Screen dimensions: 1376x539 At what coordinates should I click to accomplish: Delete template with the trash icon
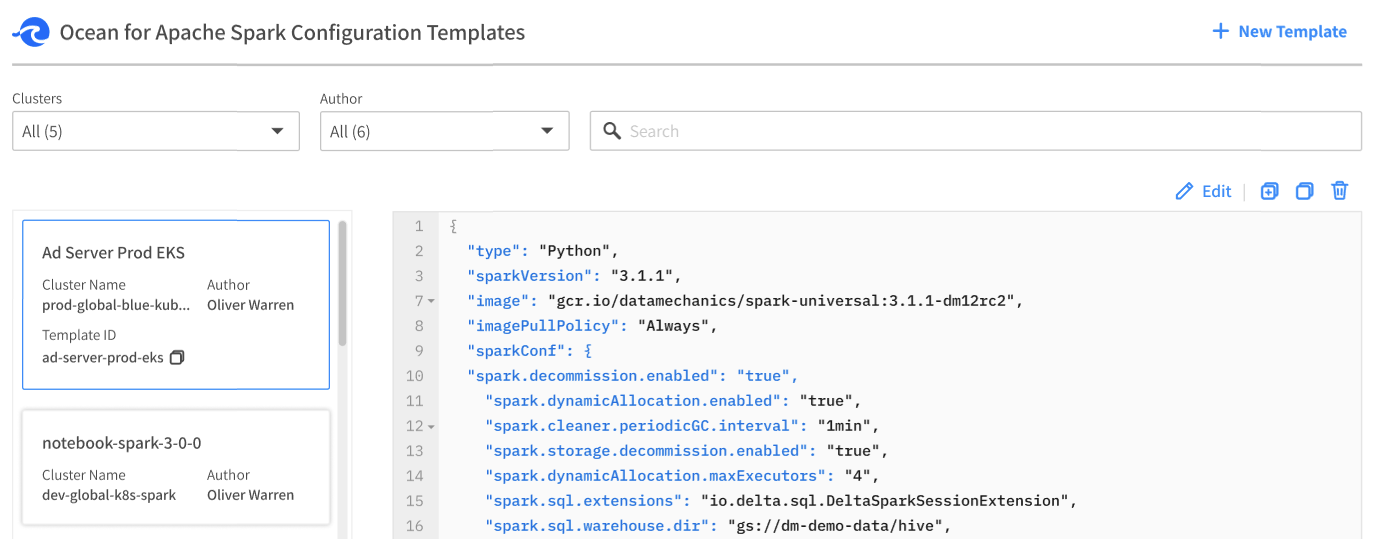1340,191
